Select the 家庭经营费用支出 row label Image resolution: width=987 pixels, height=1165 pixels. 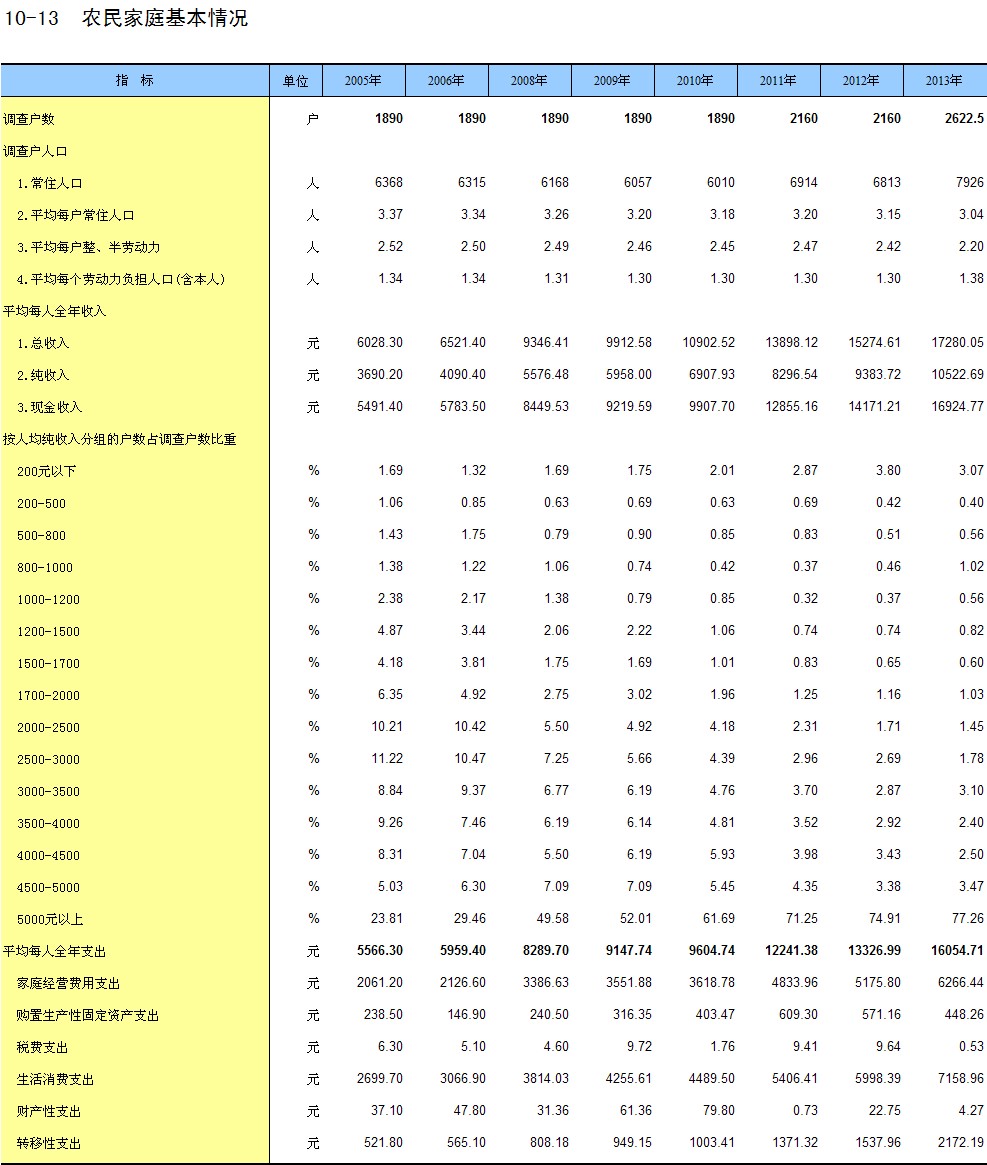pos(68,983)
